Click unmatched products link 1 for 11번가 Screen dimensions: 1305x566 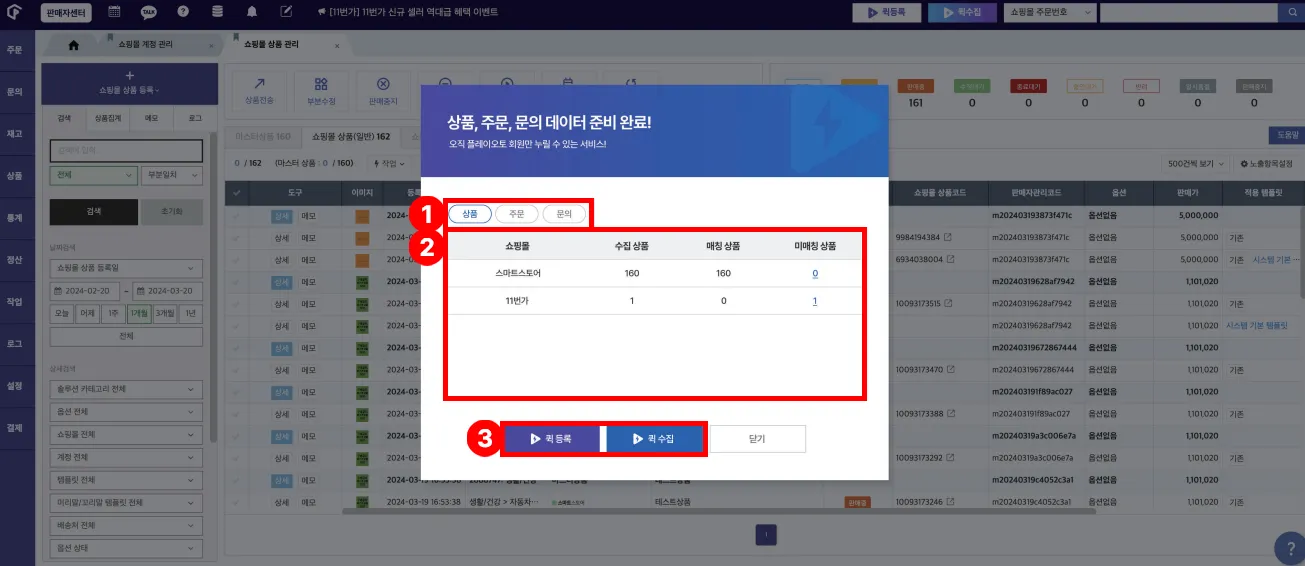pyautogui.click(x=814, y=301)
